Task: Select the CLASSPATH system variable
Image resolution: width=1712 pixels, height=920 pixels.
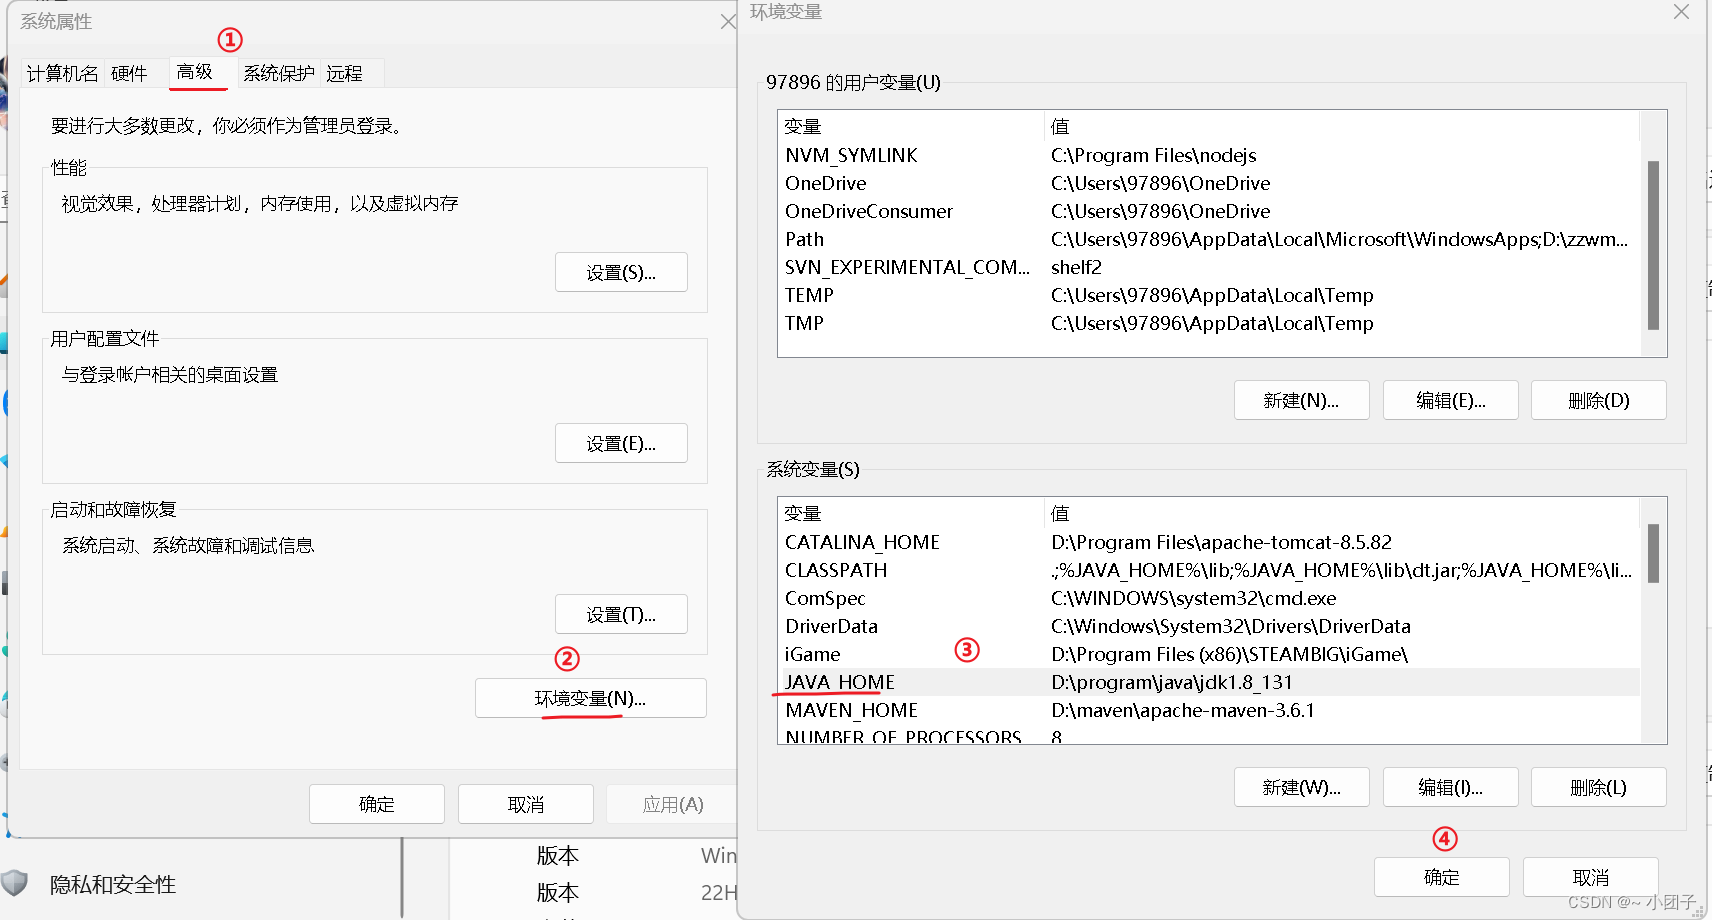Action: 1209,570
